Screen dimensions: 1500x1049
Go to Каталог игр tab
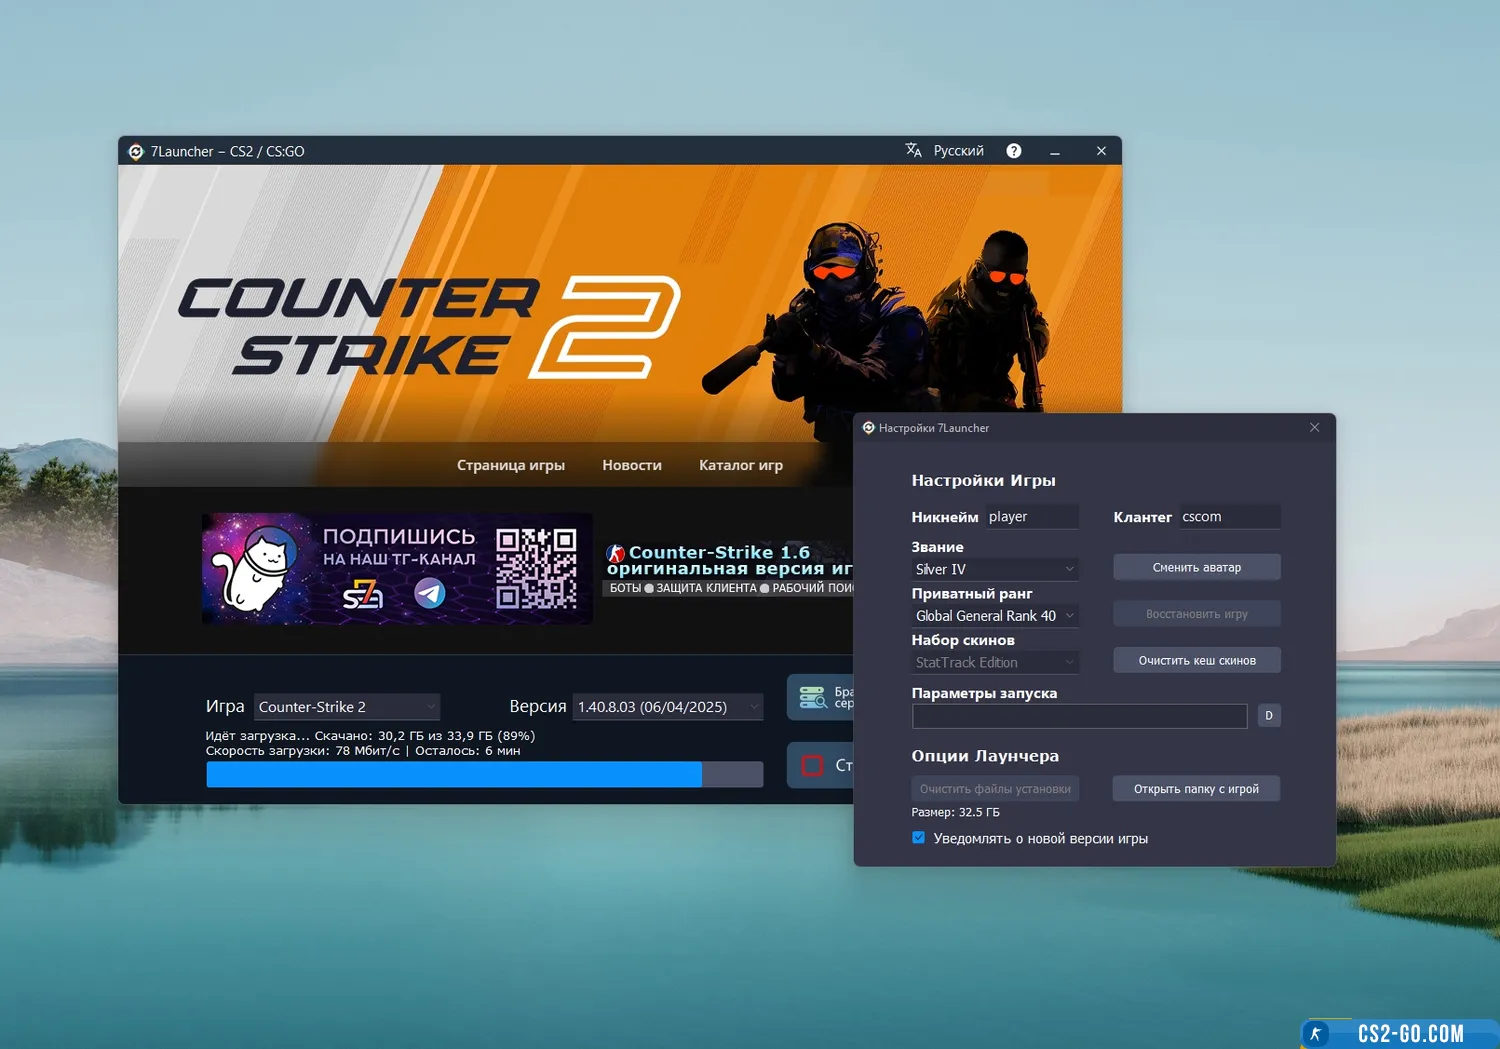740,465
